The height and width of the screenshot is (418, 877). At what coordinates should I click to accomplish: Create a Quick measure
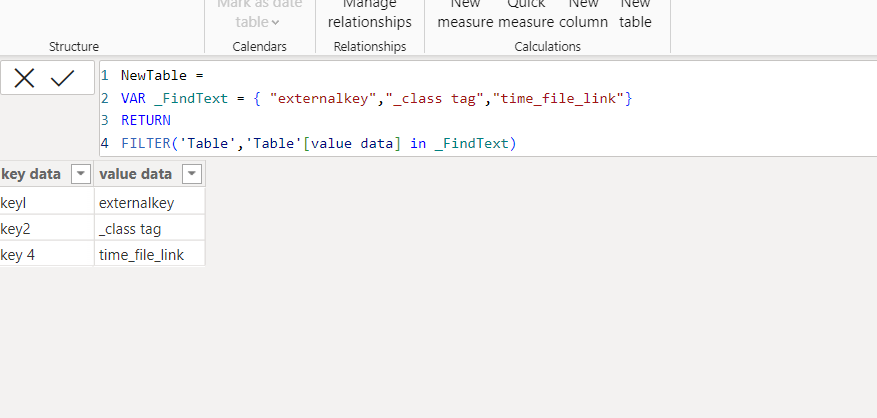coord(526,14)
